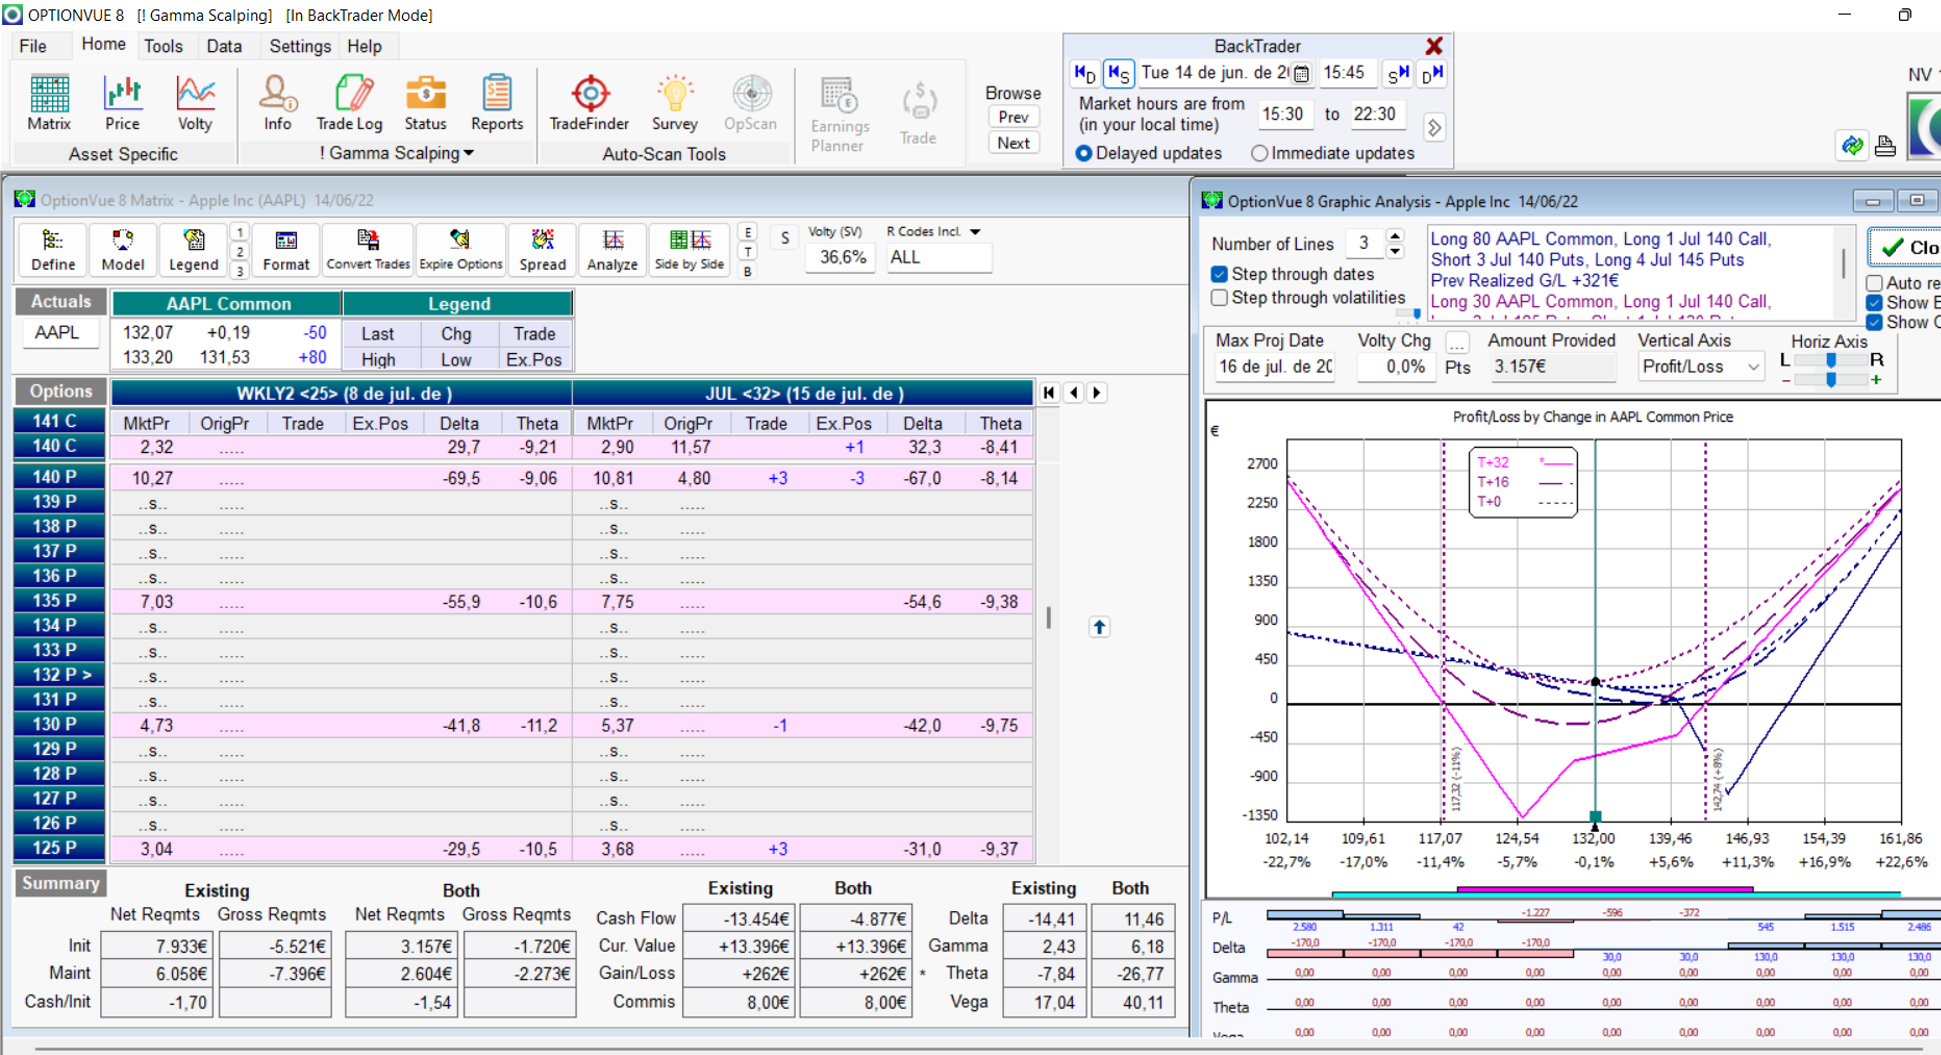Click the Max Proj Date field
1941x1055 pixels.
point(1274,367)
